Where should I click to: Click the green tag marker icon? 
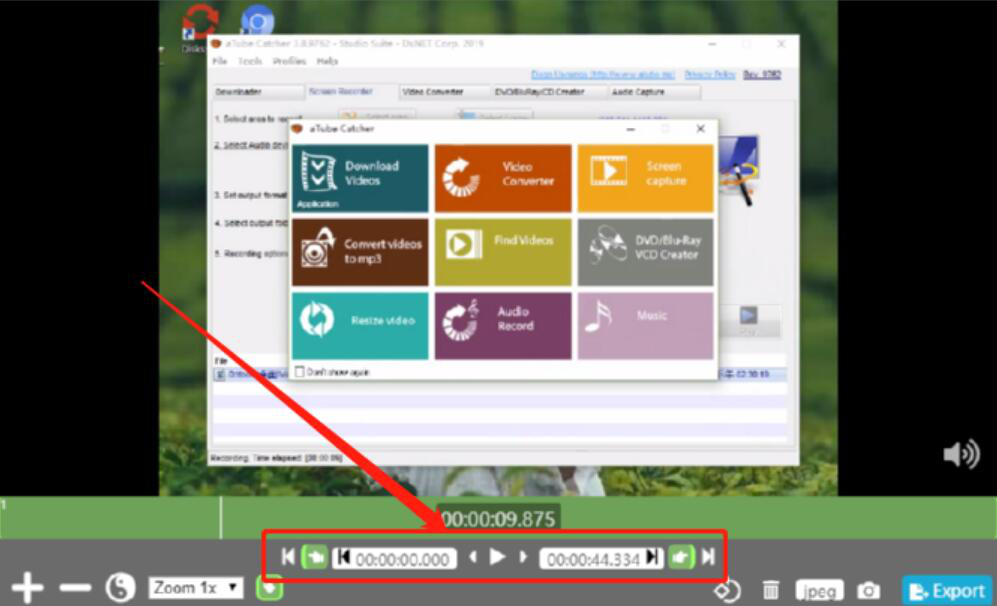tap(270, 588)
